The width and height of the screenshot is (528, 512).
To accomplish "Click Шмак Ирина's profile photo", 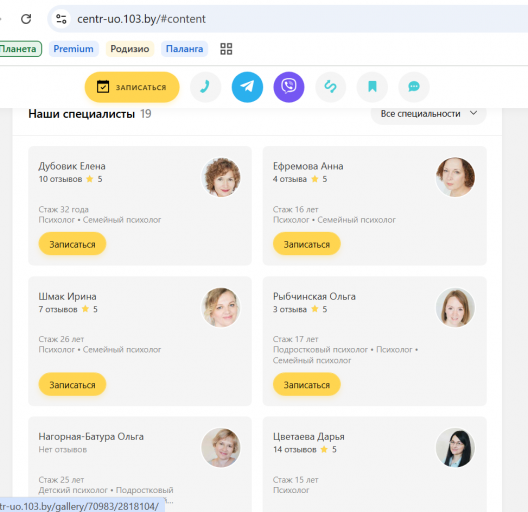I will (x=221, y=308).
